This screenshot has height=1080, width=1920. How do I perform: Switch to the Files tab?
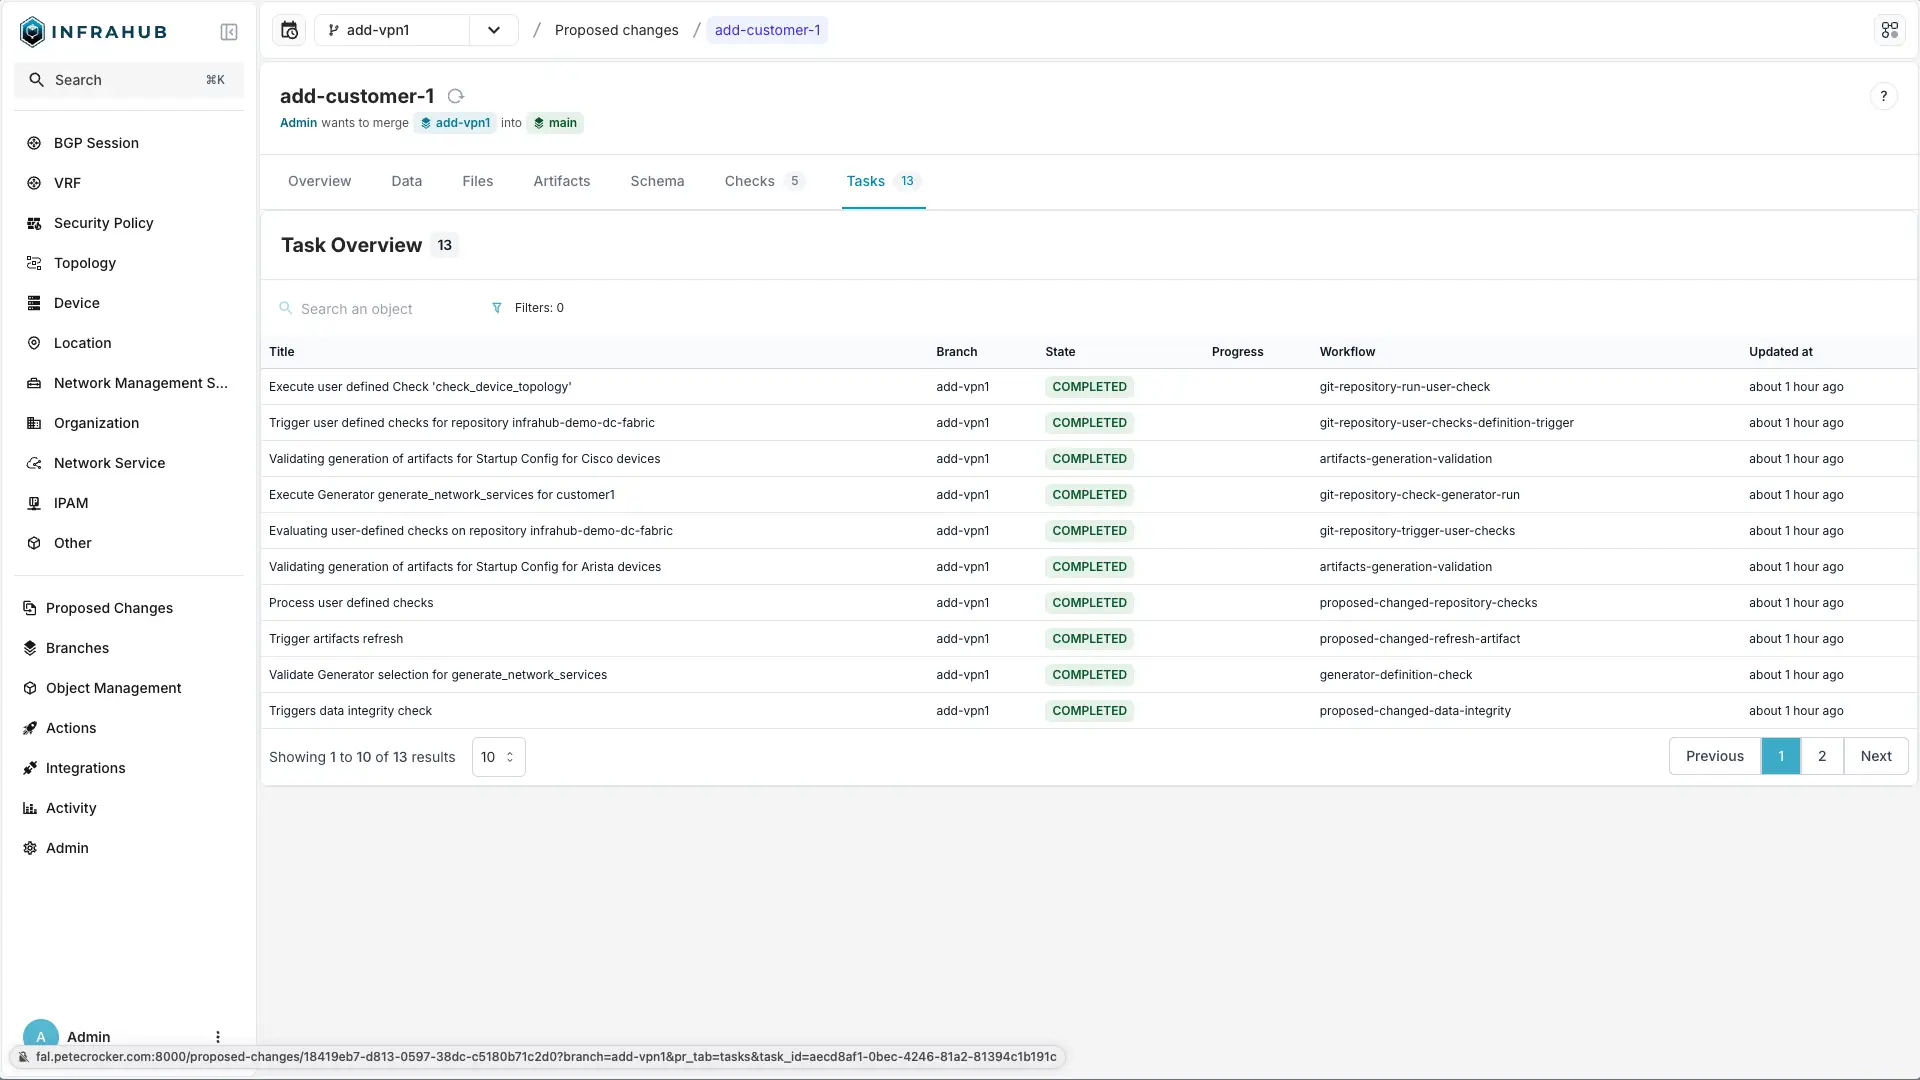click(478, 181)
